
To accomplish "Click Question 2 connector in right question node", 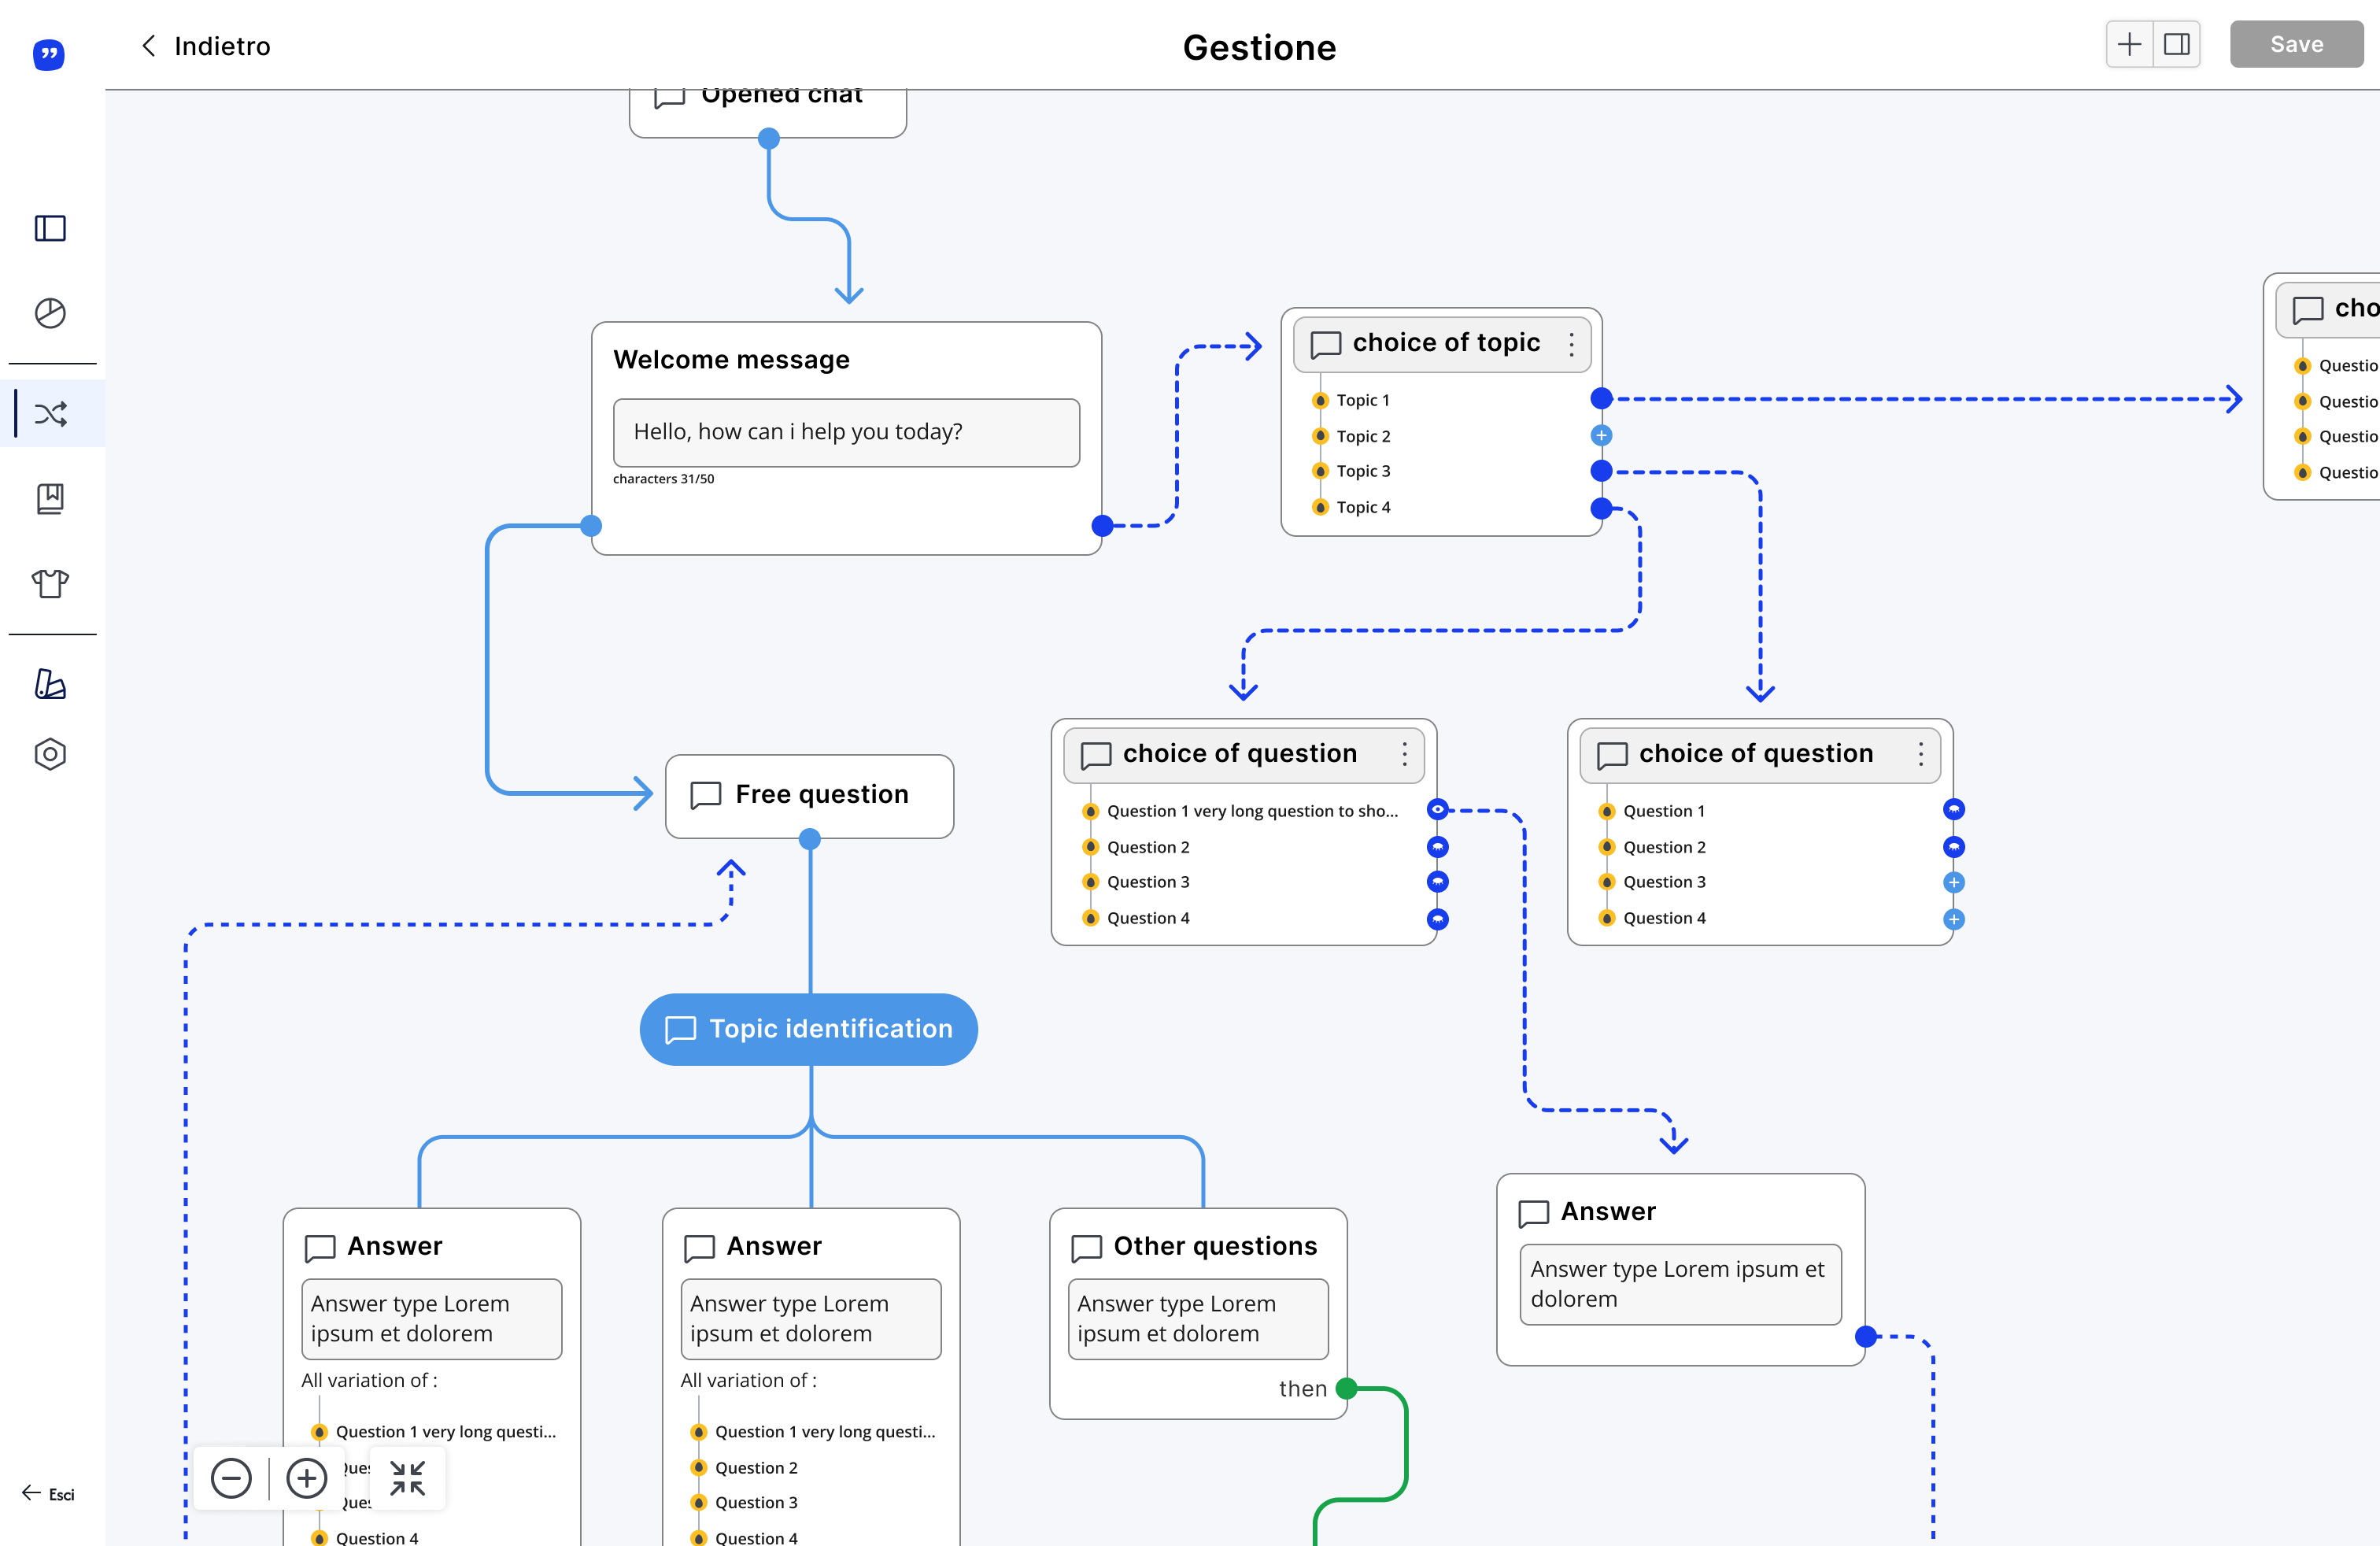I will (x=1954, y=847).
